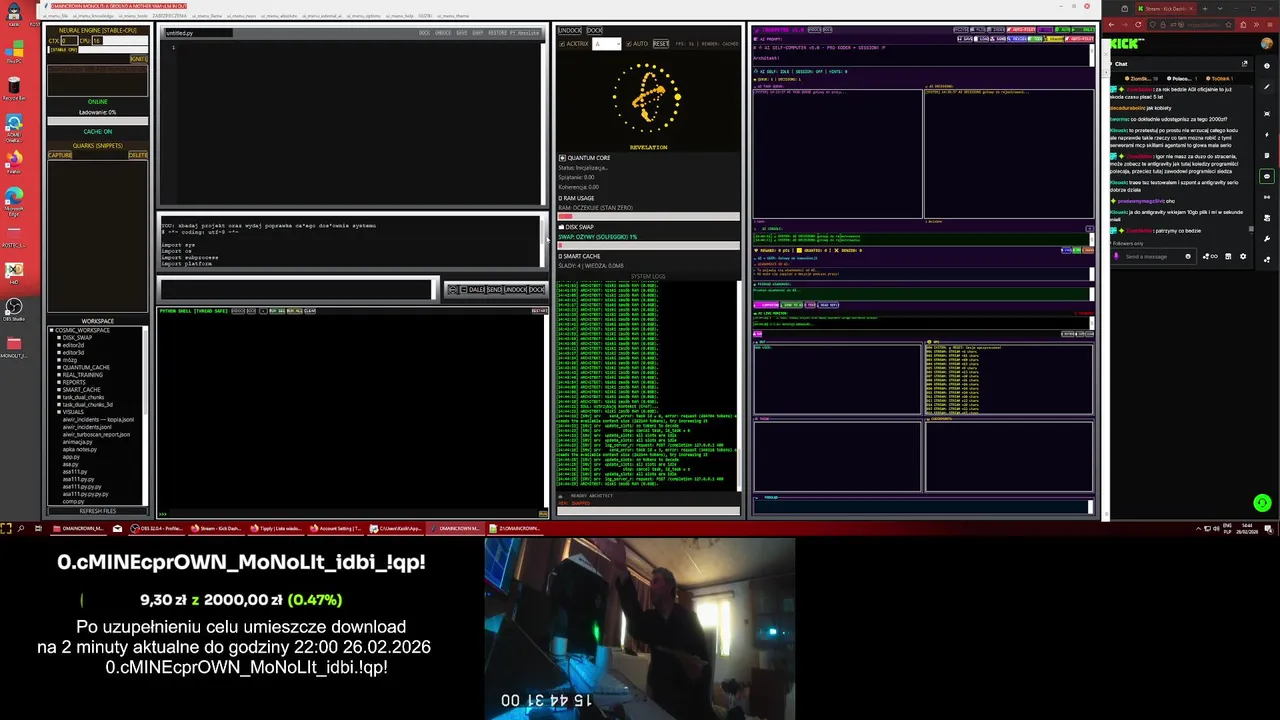
Task: Click CLEAR in the Python shell
Action: point(310,311)
